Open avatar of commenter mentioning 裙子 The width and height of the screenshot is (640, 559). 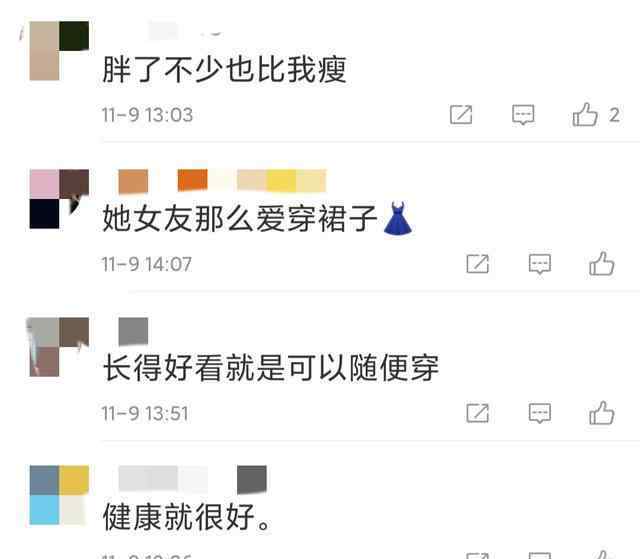click(59, 199)
